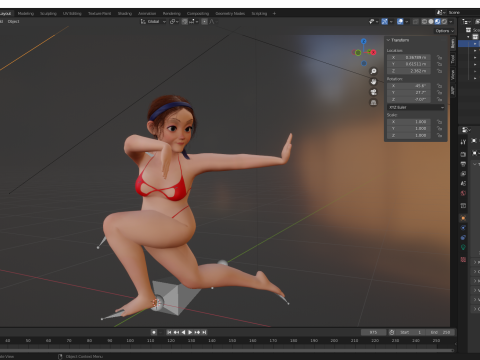480x360 pixels.
Task: Click the Scale X value field
Action: pyautogui.click(x=409, y=122)
